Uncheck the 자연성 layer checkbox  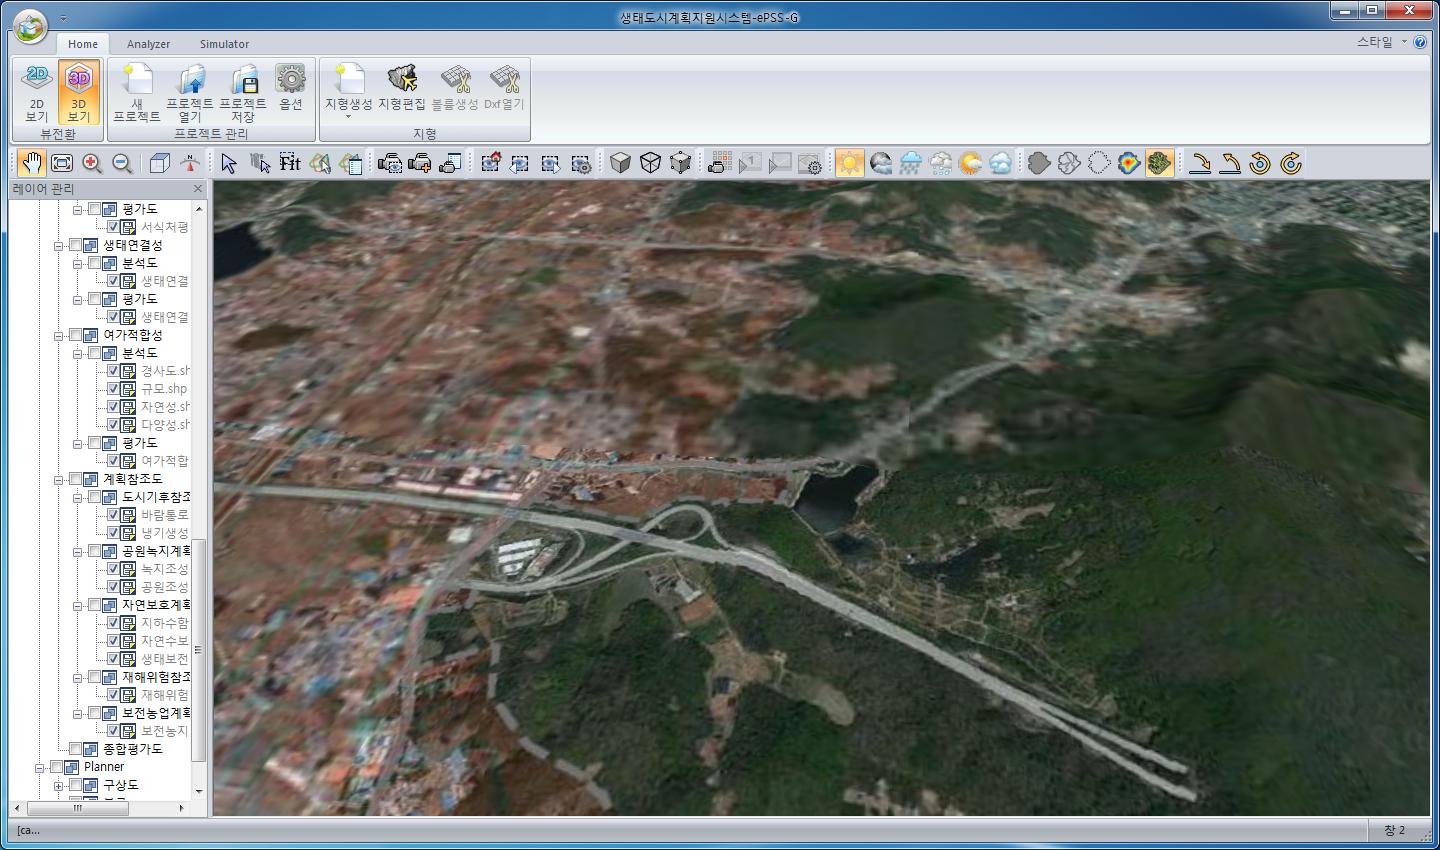click(x=113, y=407)
